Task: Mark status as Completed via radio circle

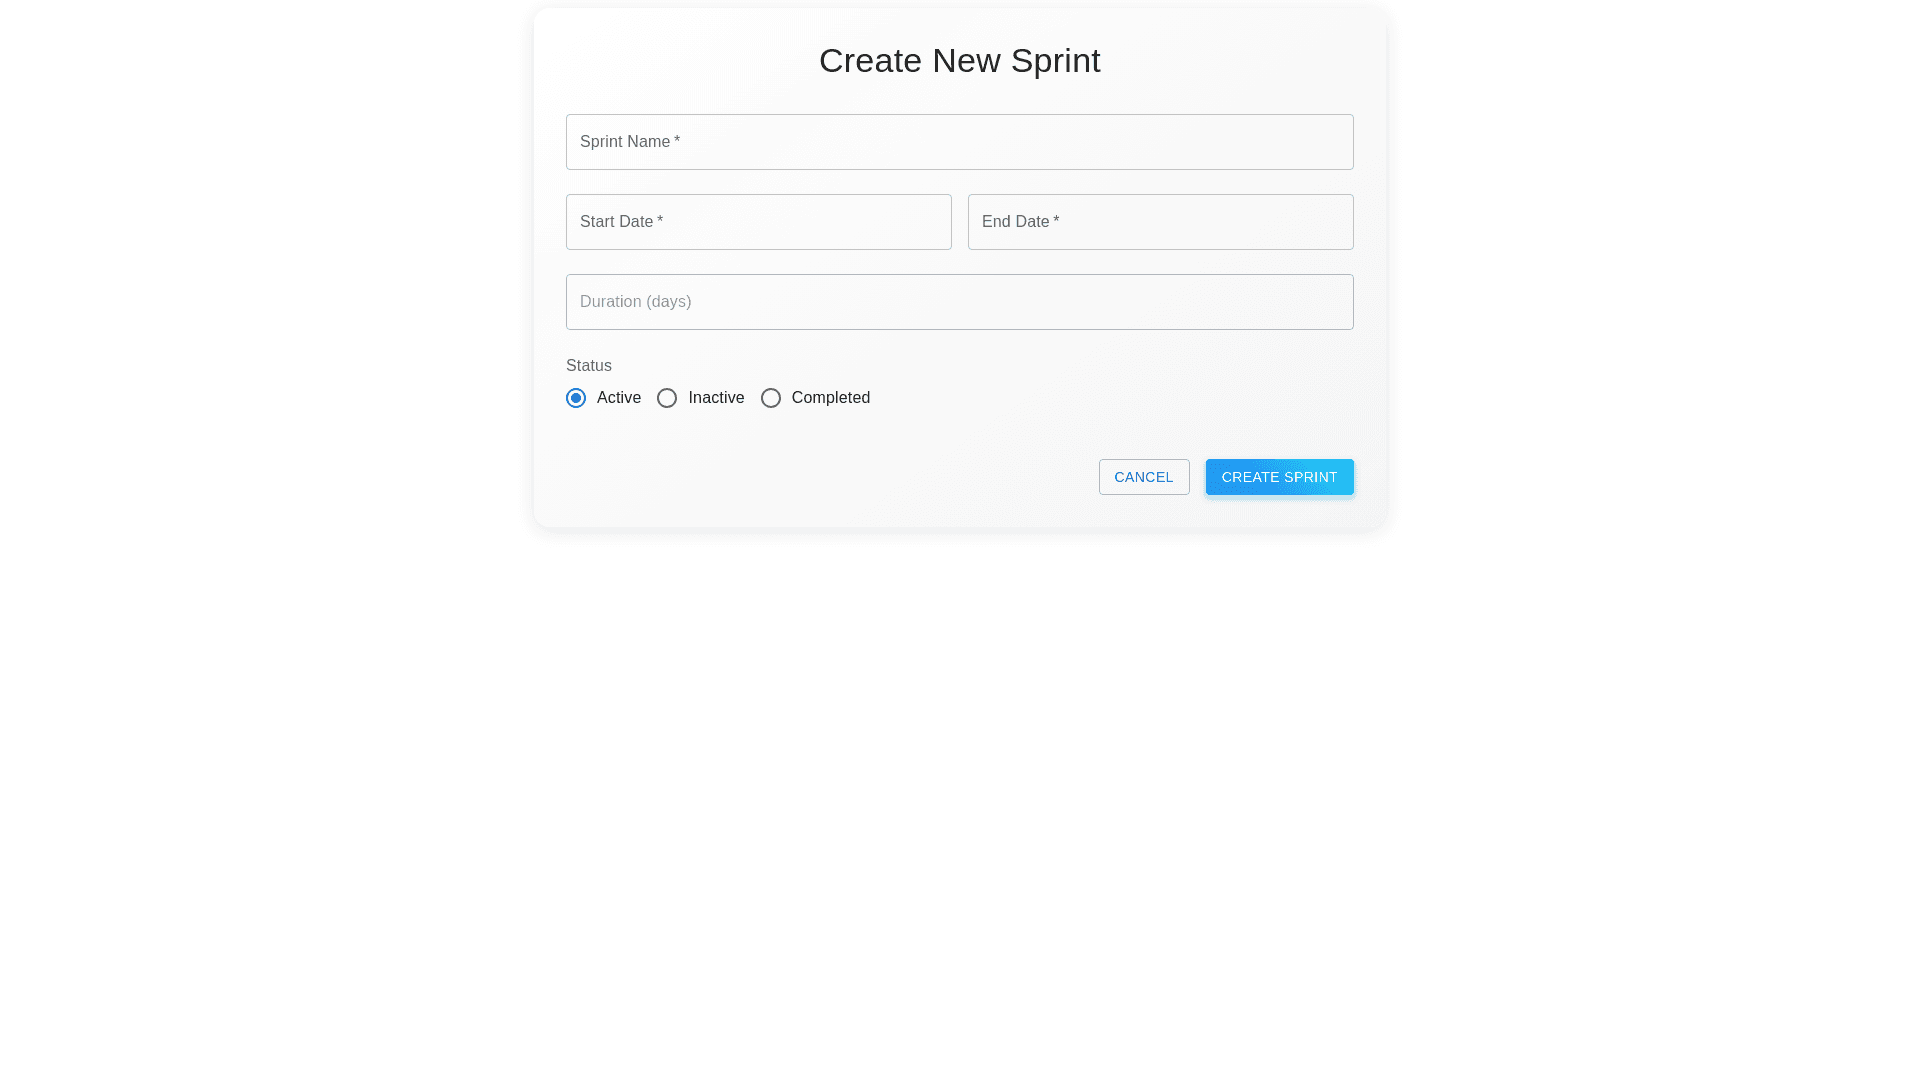Action: pos(771,398)
